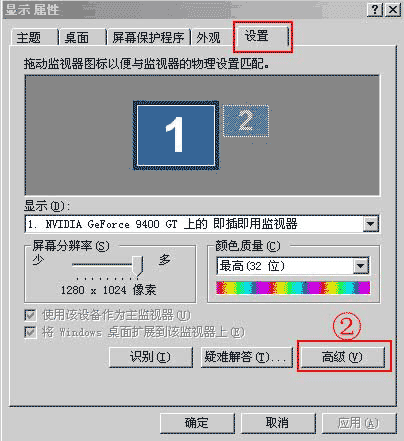Click the 高级(V) advanced button
This screenshot has width=404, height=441.
[x=343, y=357]
